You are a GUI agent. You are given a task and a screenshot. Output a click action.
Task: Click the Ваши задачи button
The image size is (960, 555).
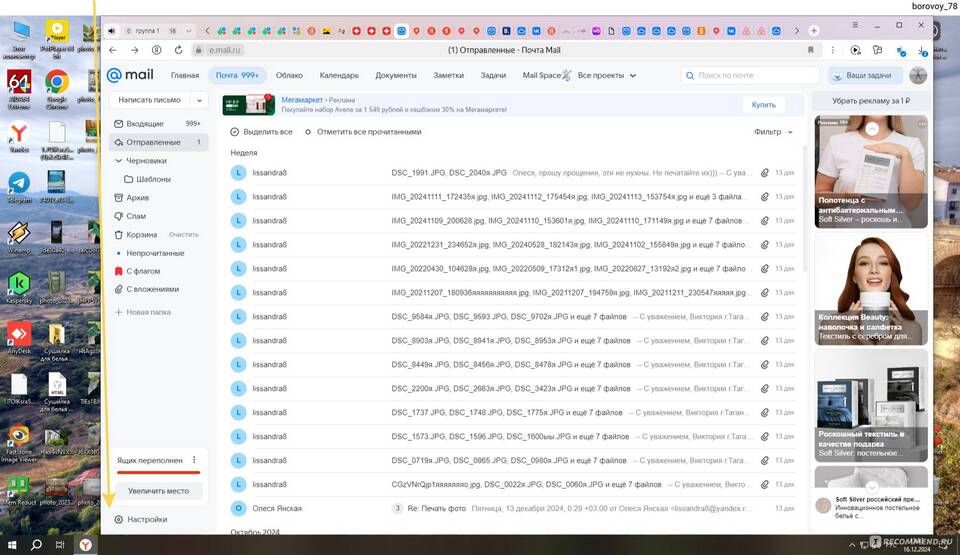[x=866, y=75]
